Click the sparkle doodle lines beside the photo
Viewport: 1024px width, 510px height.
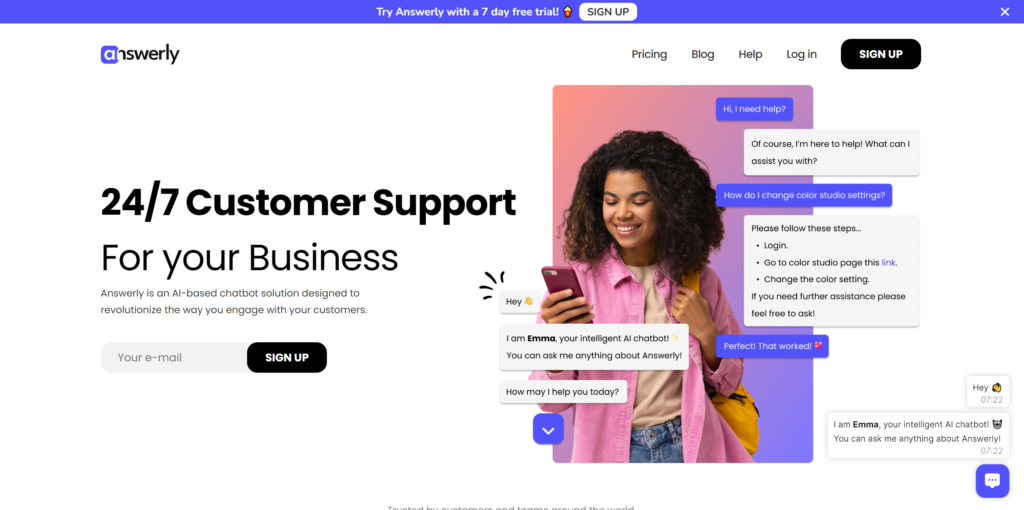[490, 285]
